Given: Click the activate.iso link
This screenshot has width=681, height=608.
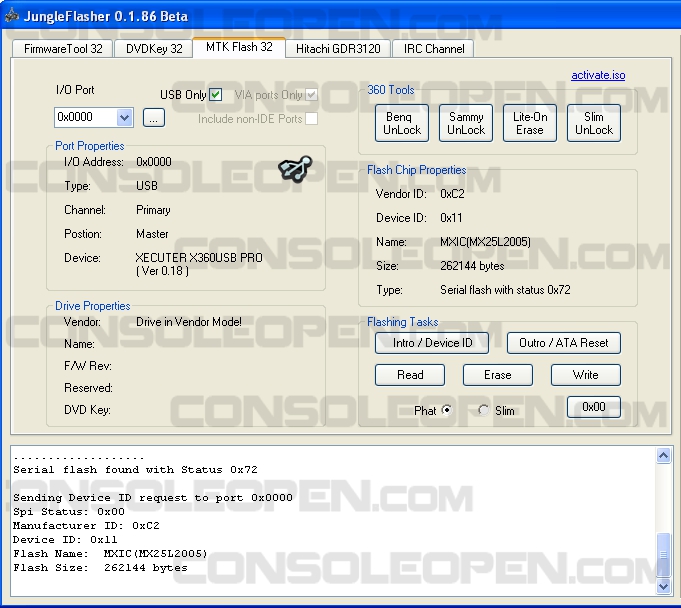Looking at the screenshot, I should click(x=598, y=75).
